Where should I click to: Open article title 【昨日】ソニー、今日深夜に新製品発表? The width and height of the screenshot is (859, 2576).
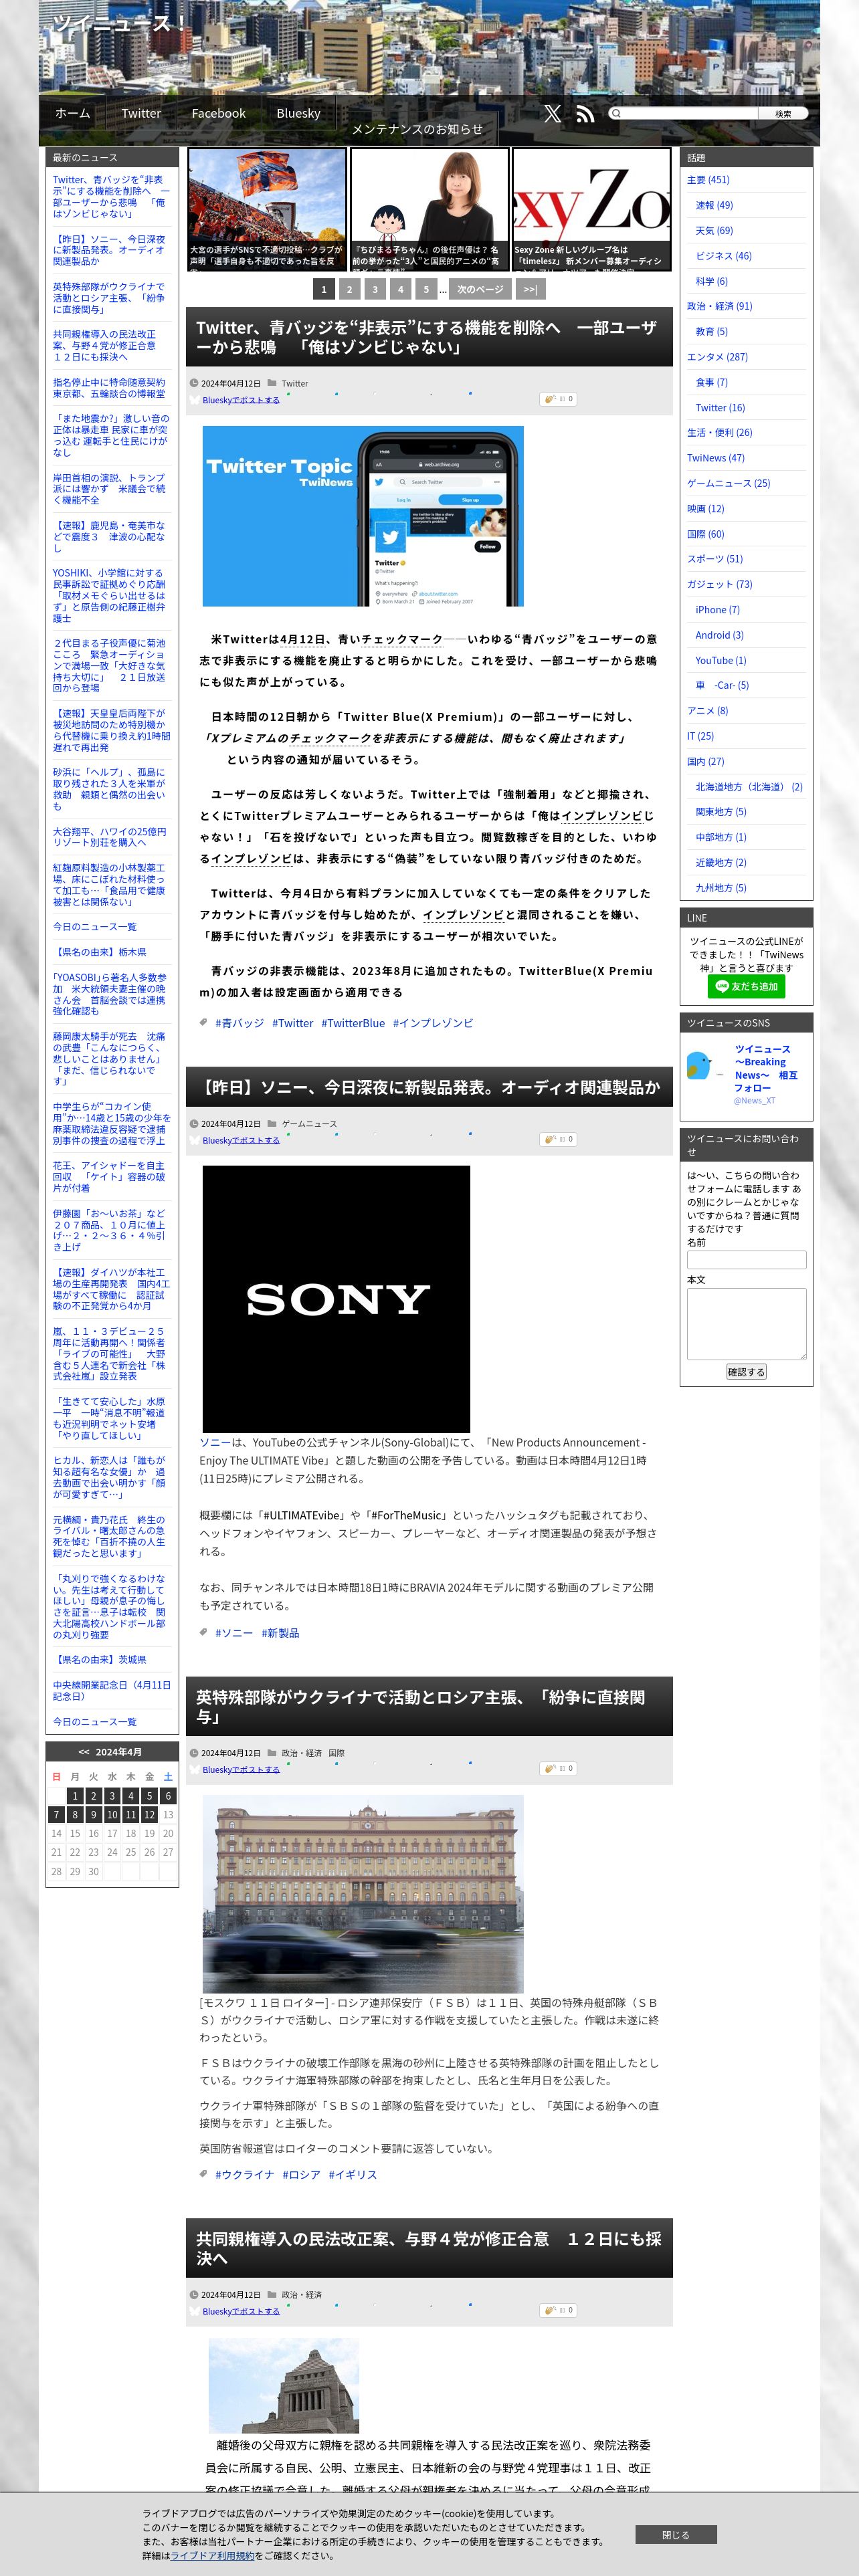point(429,1087)
